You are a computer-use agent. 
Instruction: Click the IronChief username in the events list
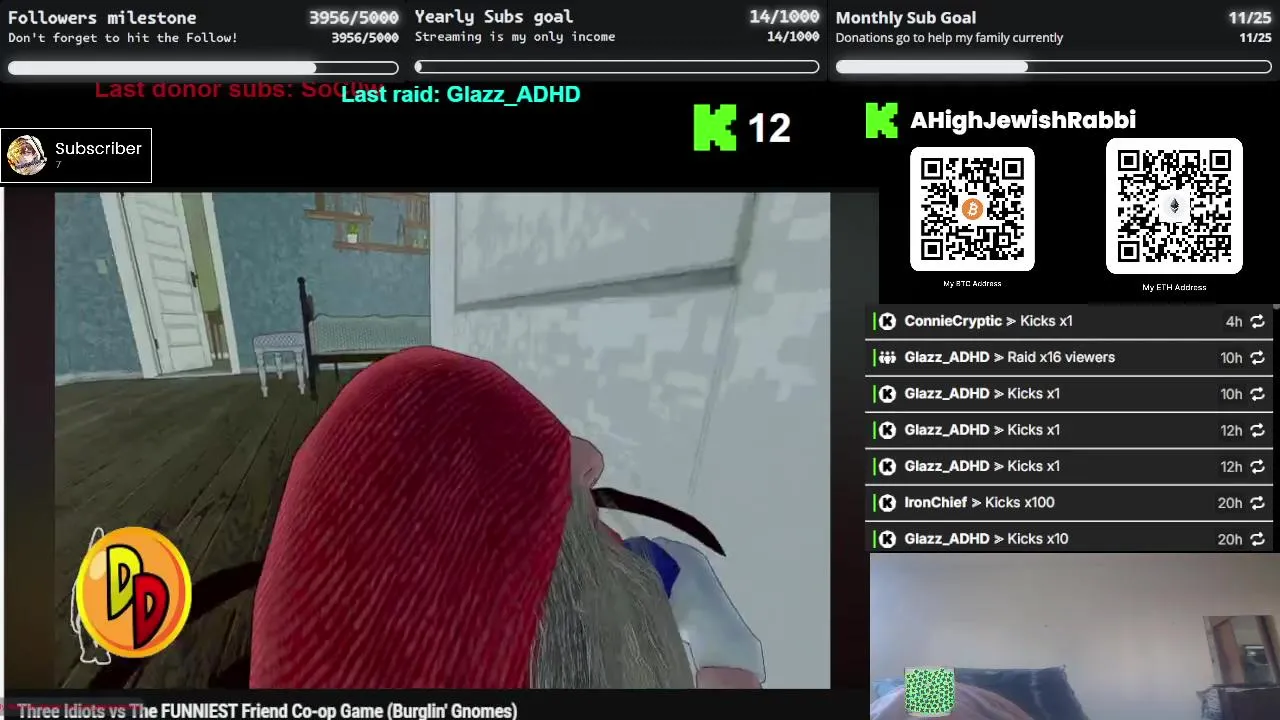tap(936, 503)
